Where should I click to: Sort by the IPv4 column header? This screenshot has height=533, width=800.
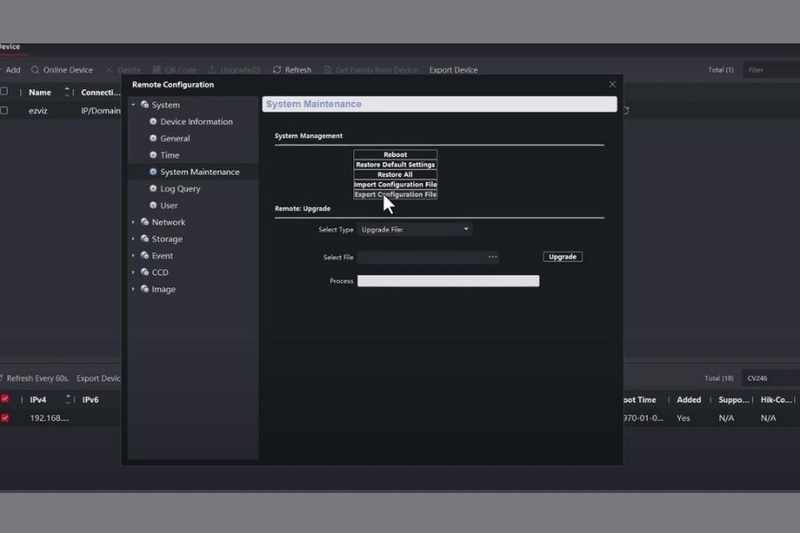38,400
